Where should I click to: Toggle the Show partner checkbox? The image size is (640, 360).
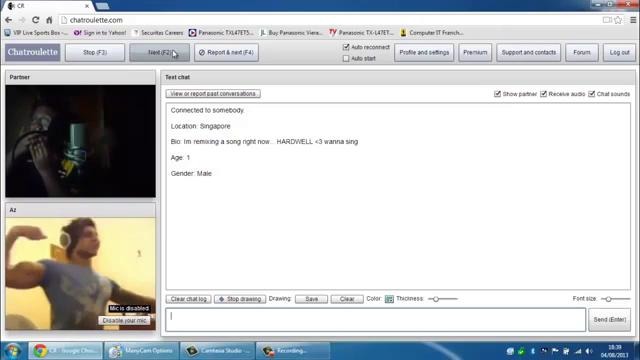click(x=497, y=94)
